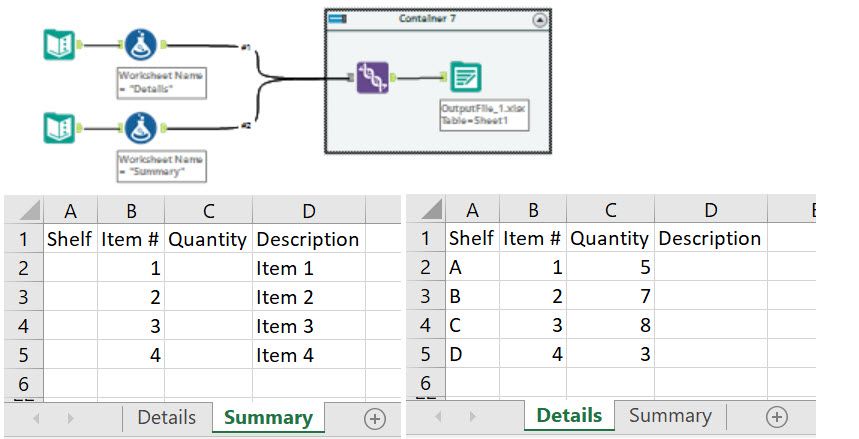Click the next-sheet arrow left of the inactive Details tab
The height and width of the screenshot is (439, 859).
pos(71,419)
